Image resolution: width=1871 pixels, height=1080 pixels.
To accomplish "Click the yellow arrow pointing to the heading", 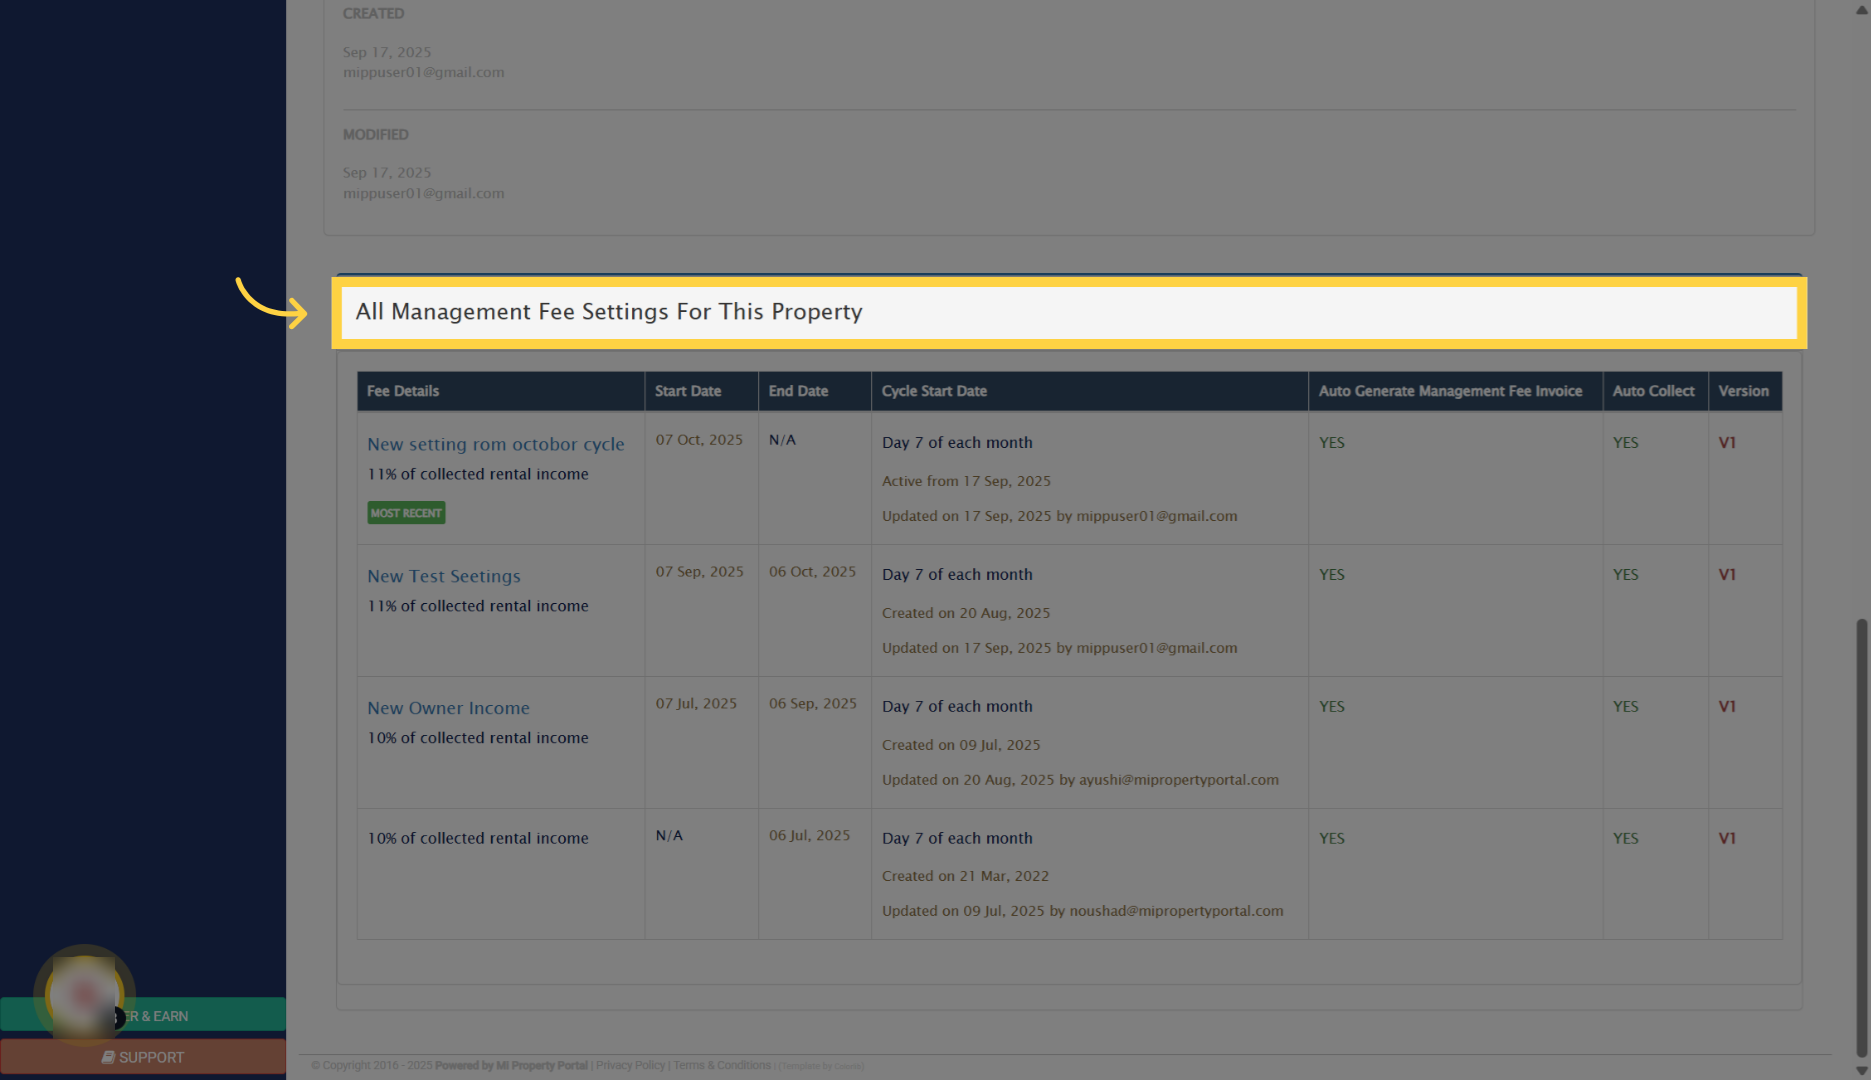I will 272,302.
